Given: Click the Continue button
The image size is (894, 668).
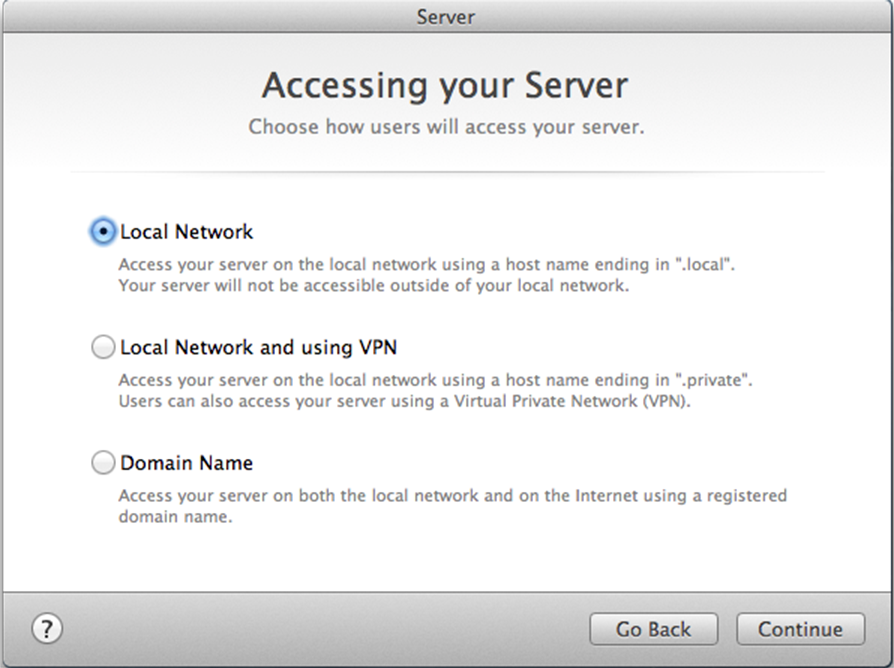Looking at the screenshot, I should [800, 629].
